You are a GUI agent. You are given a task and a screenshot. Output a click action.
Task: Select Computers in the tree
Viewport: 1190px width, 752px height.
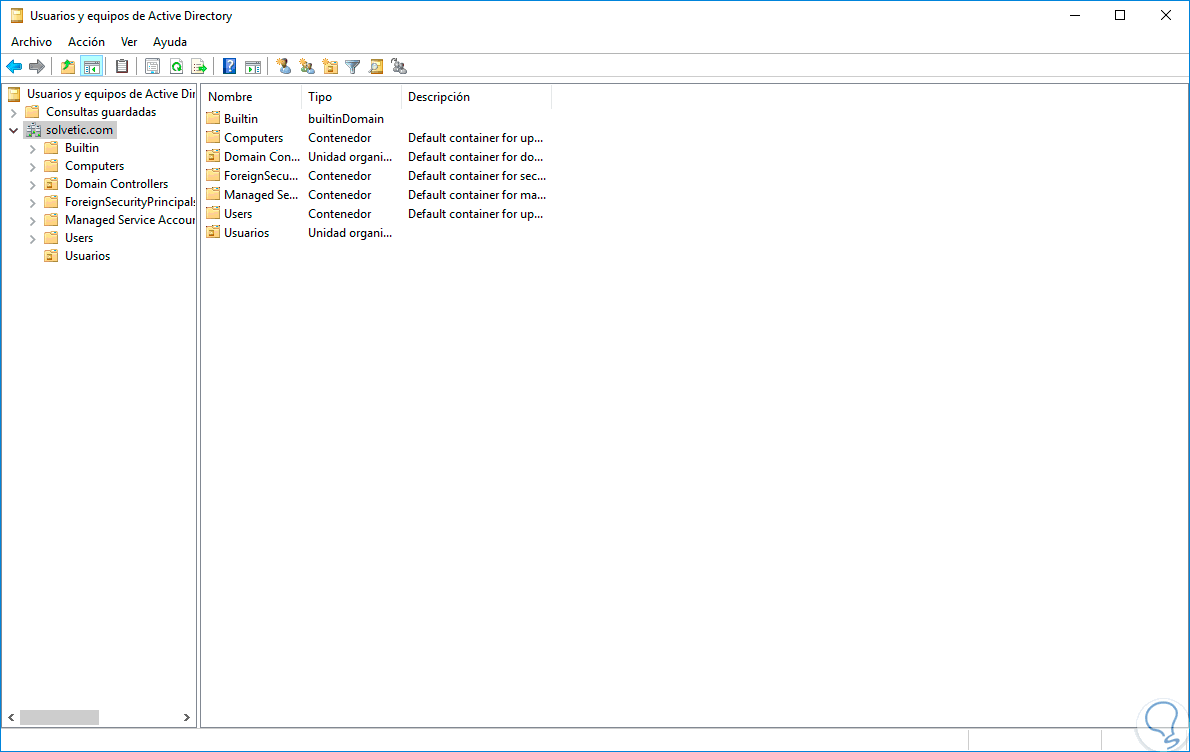(94, 166)
